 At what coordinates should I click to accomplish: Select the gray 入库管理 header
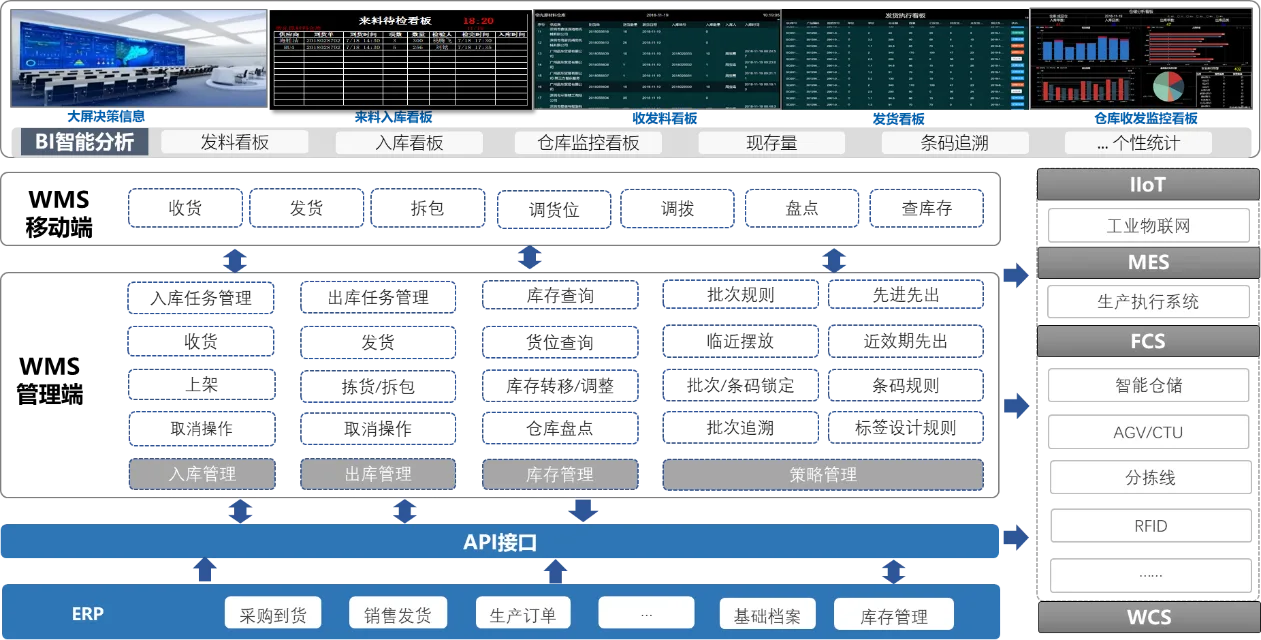tap(201, 474)
